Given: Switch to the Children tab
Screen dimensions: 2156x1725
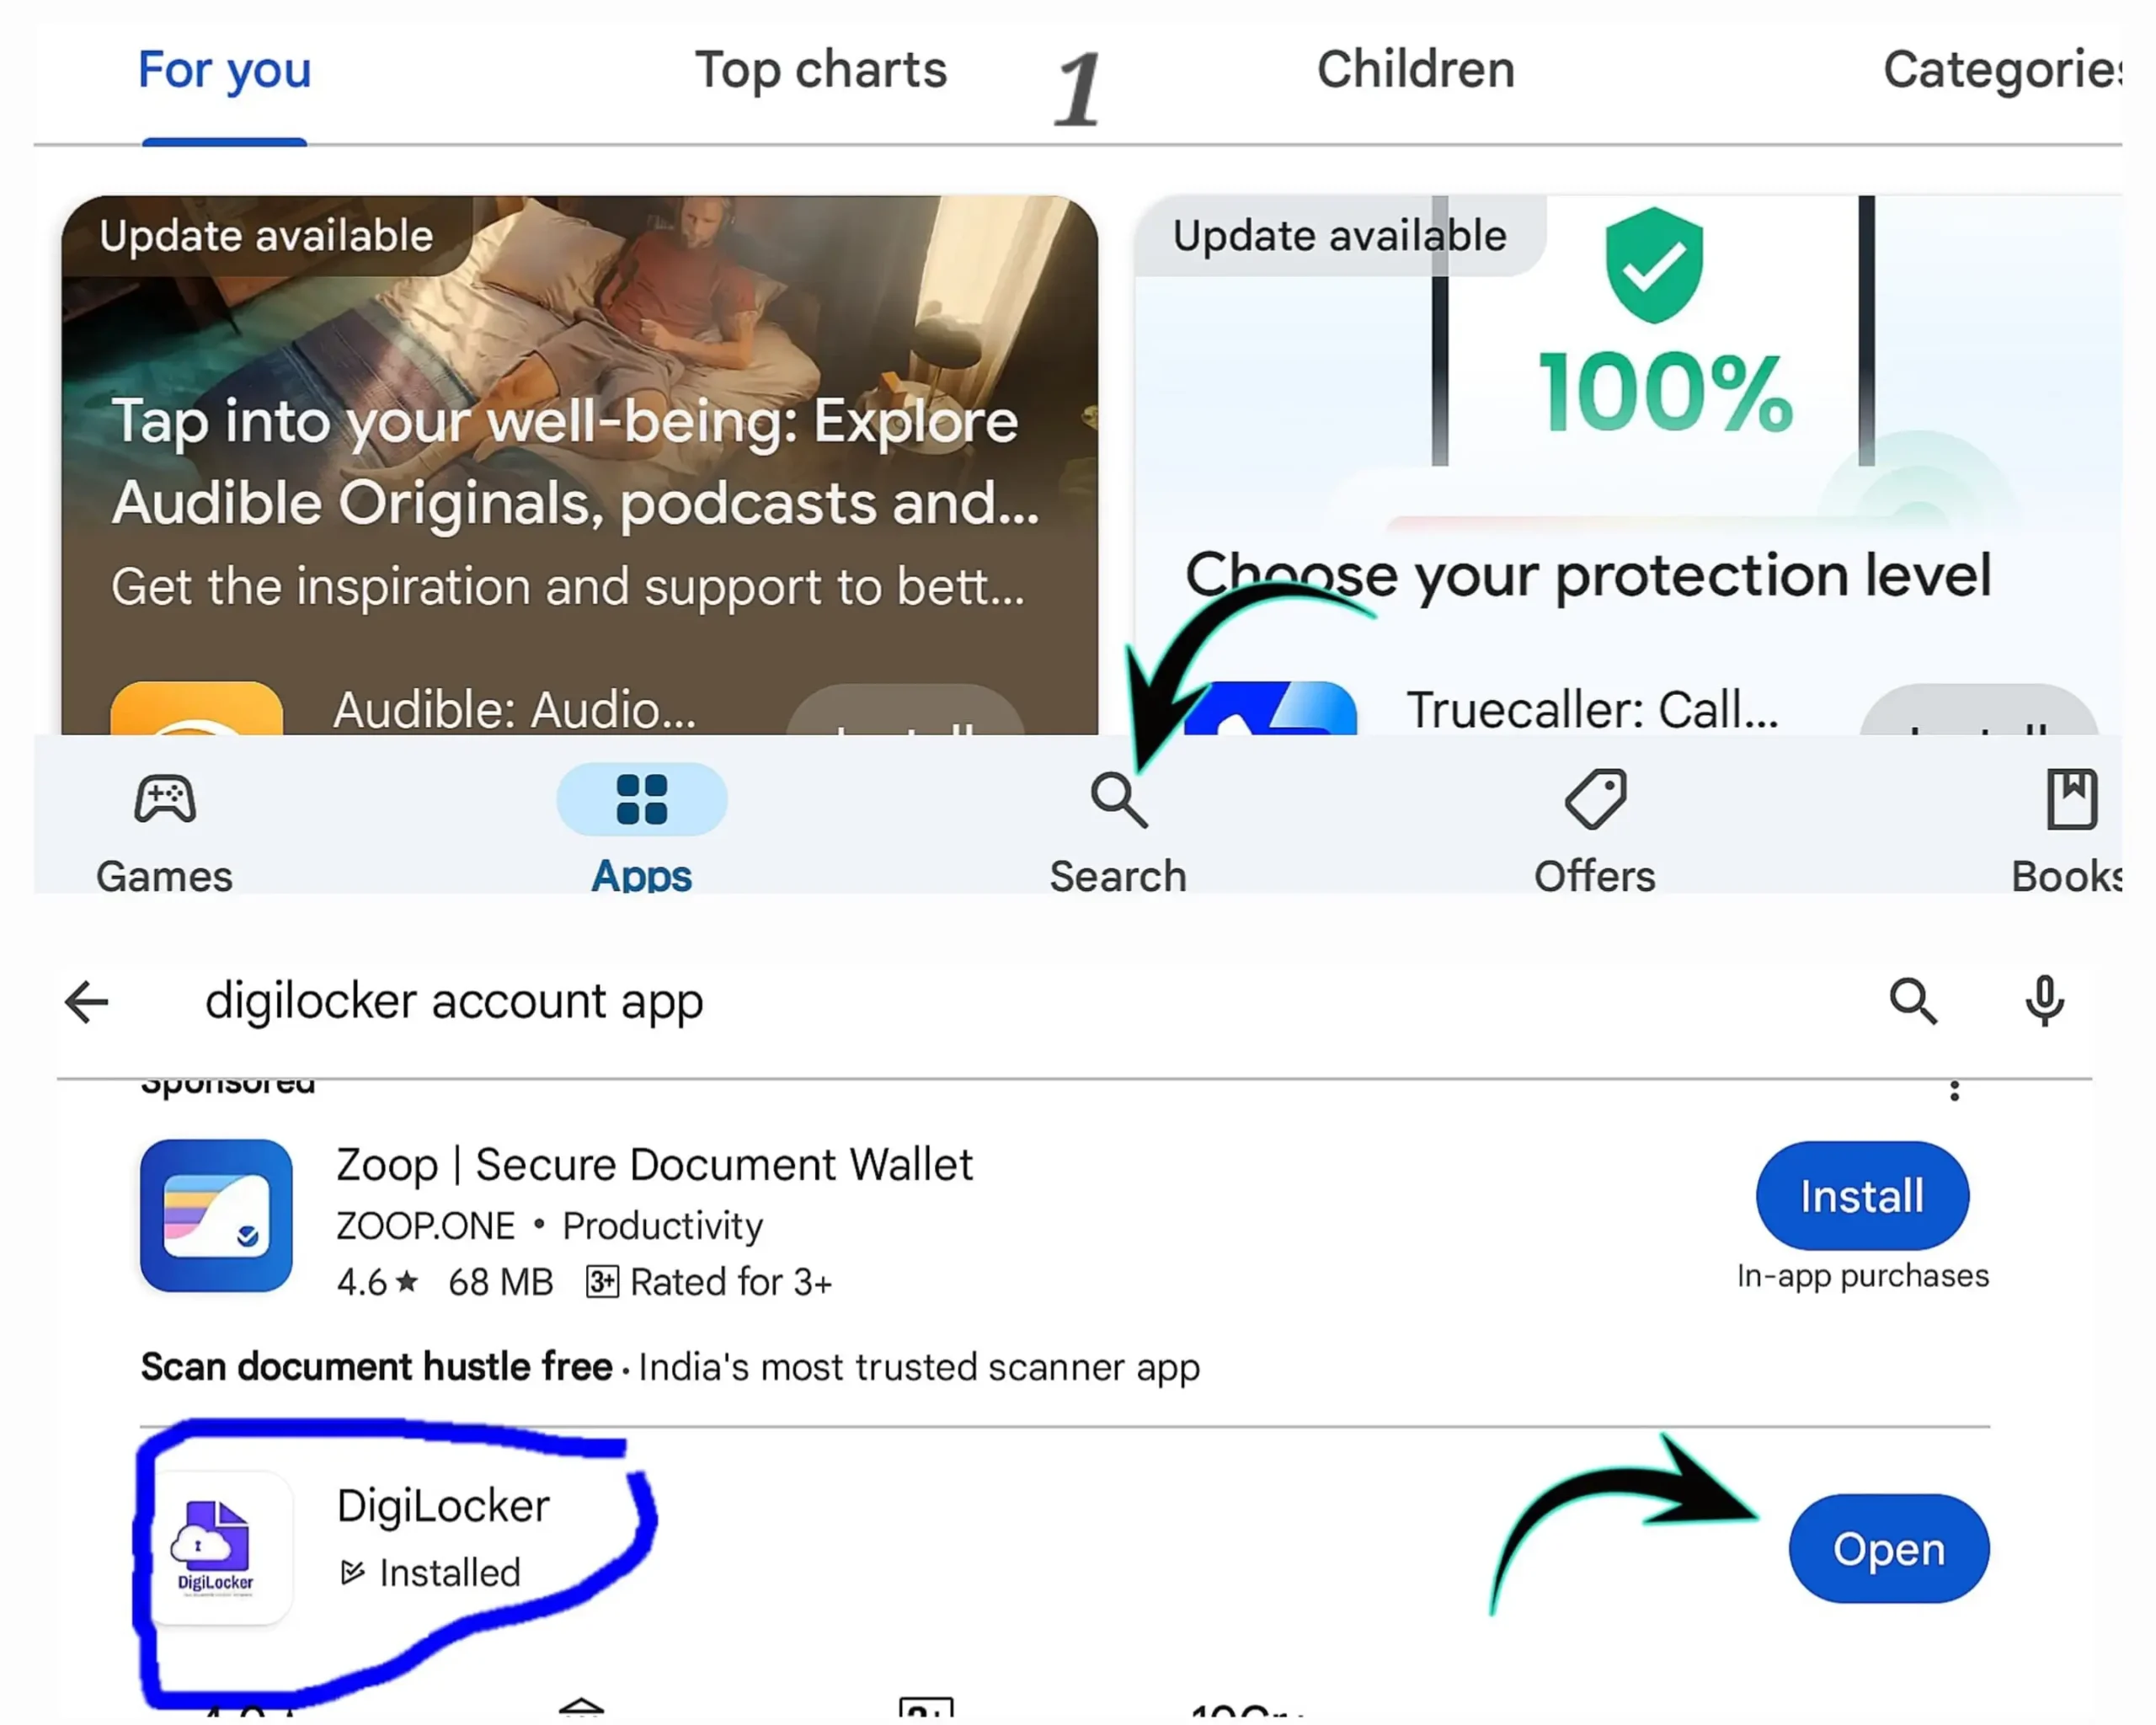Looking at the screenshot, I should click(x=1415, y=70).
